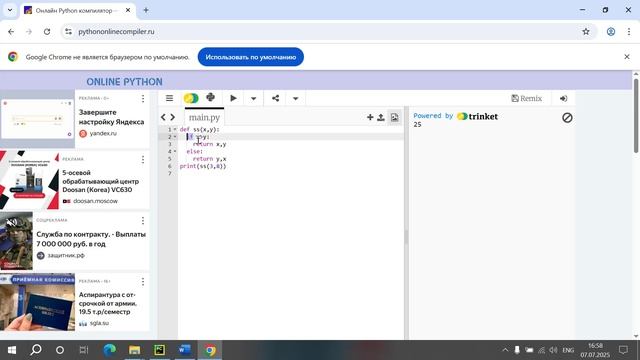Screen dimensions: 640x360
Task: Open File Explorer from taskbar
Action: tap(134, 350)
